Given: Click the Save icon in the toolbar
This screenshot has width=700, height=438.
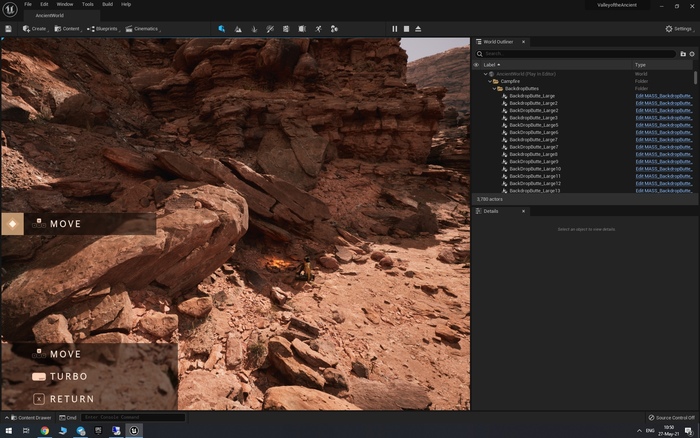Looking at the screenshot, I should click(x=8, y=29).
